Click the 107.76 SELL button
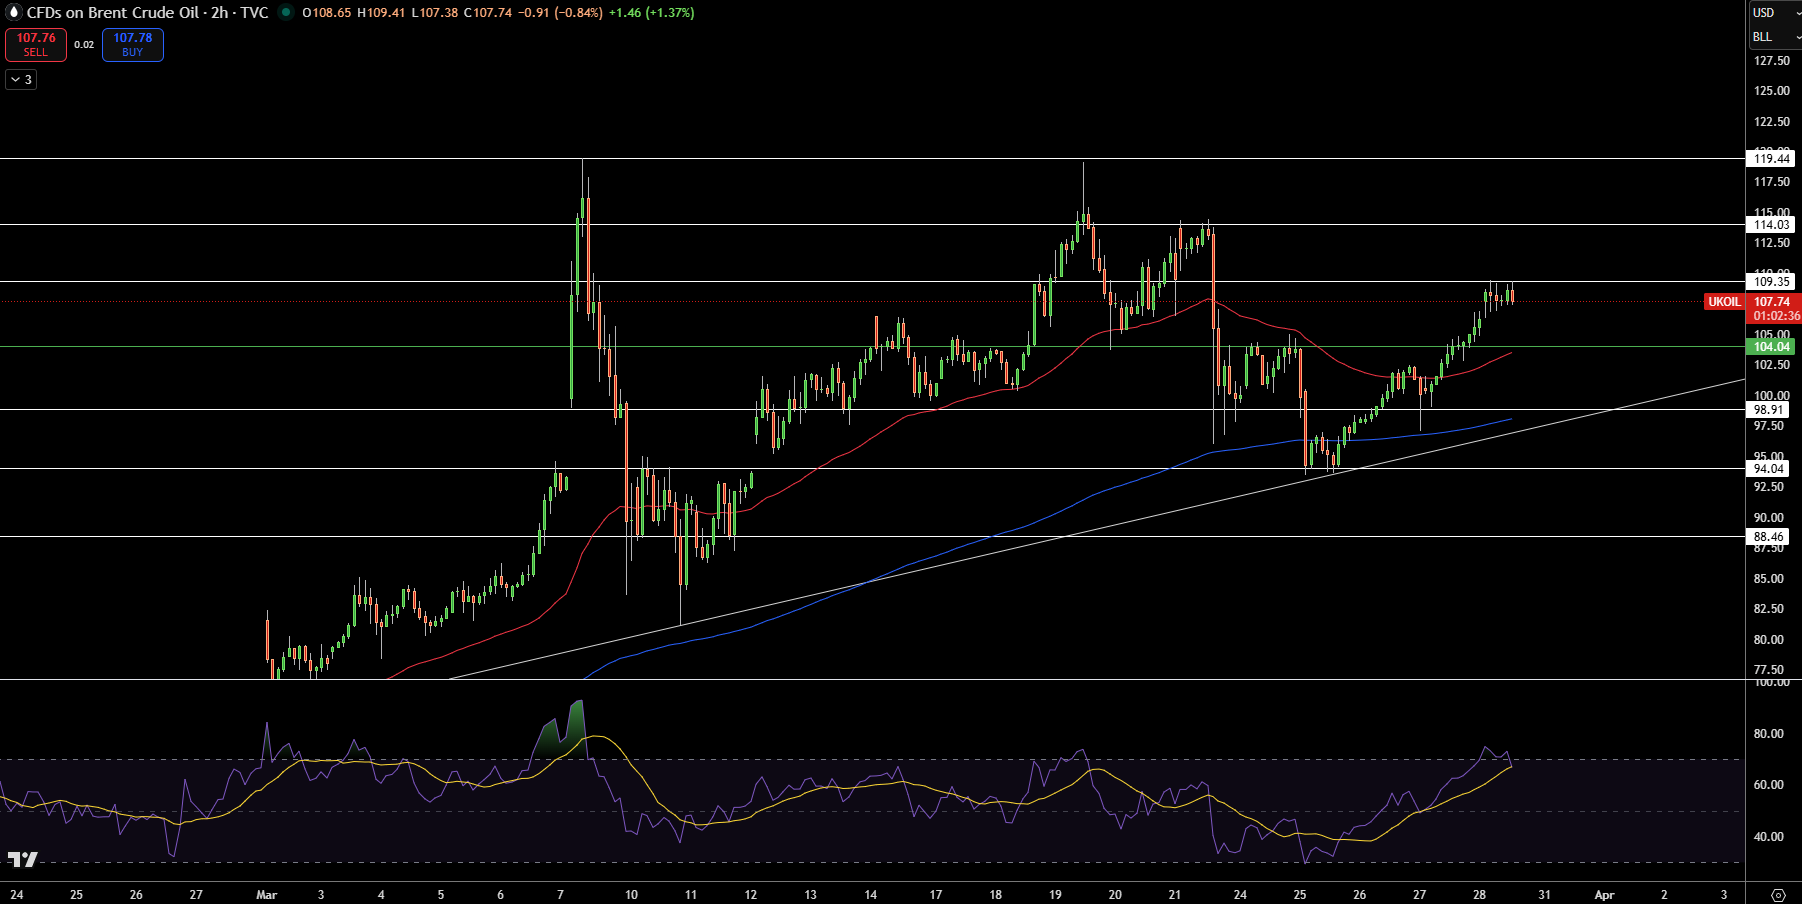This screenshot has width=1802, height=904. (x=36, y=45)
